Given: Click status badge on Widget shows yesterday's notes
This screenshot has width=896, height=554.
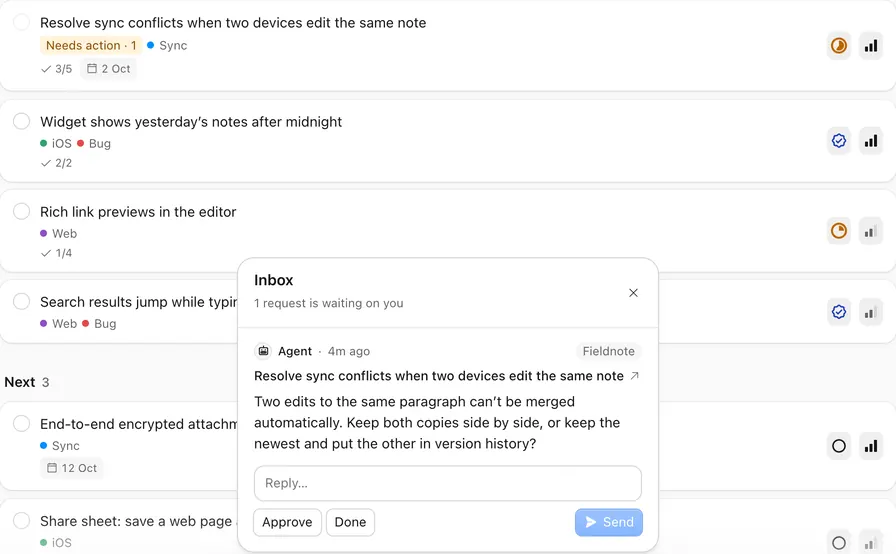Looking at the screenshot, I should tap(838, 140).
